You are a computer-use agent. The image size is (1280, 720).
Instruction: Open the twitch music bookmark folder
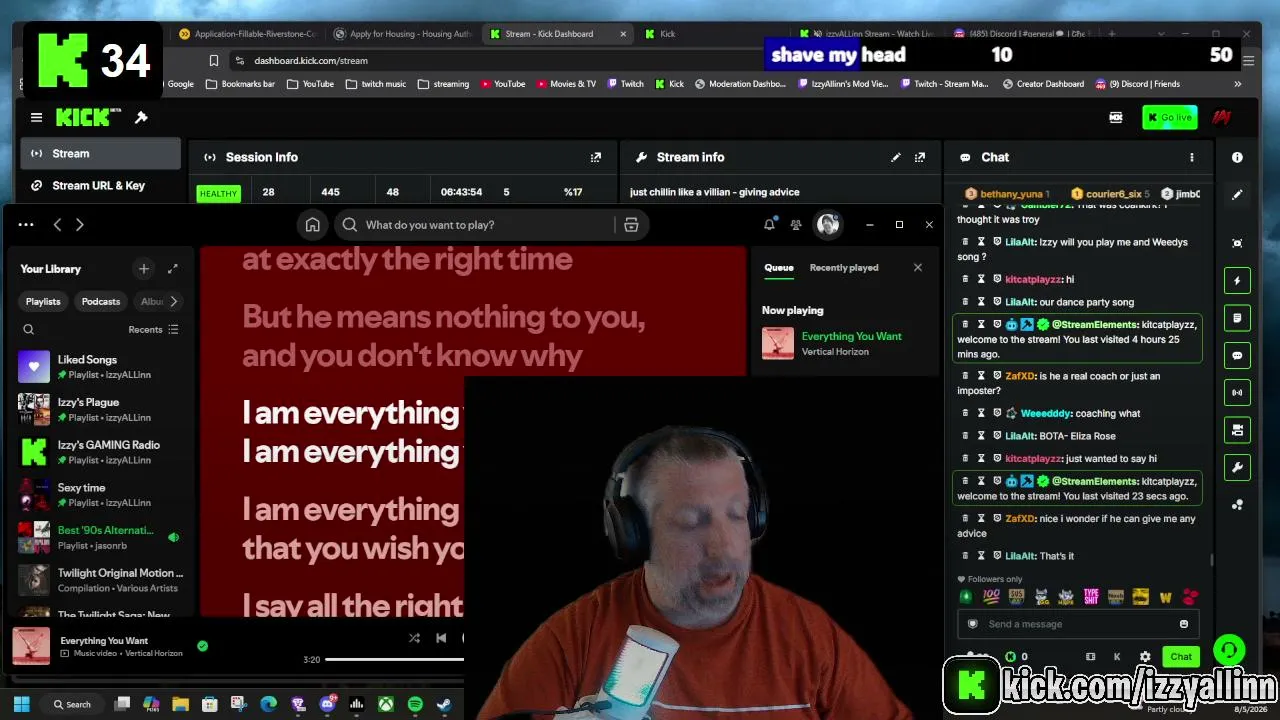tap(376, 84)
